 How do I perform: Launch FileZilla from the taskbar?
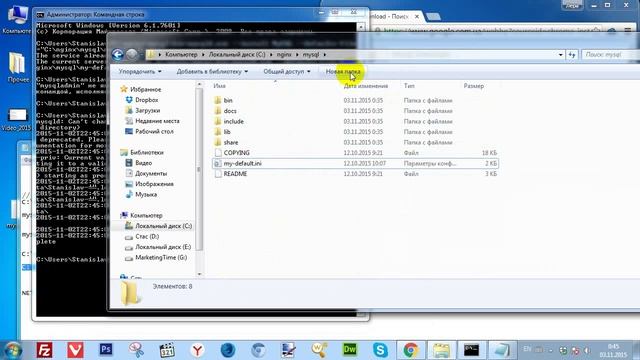44,350
